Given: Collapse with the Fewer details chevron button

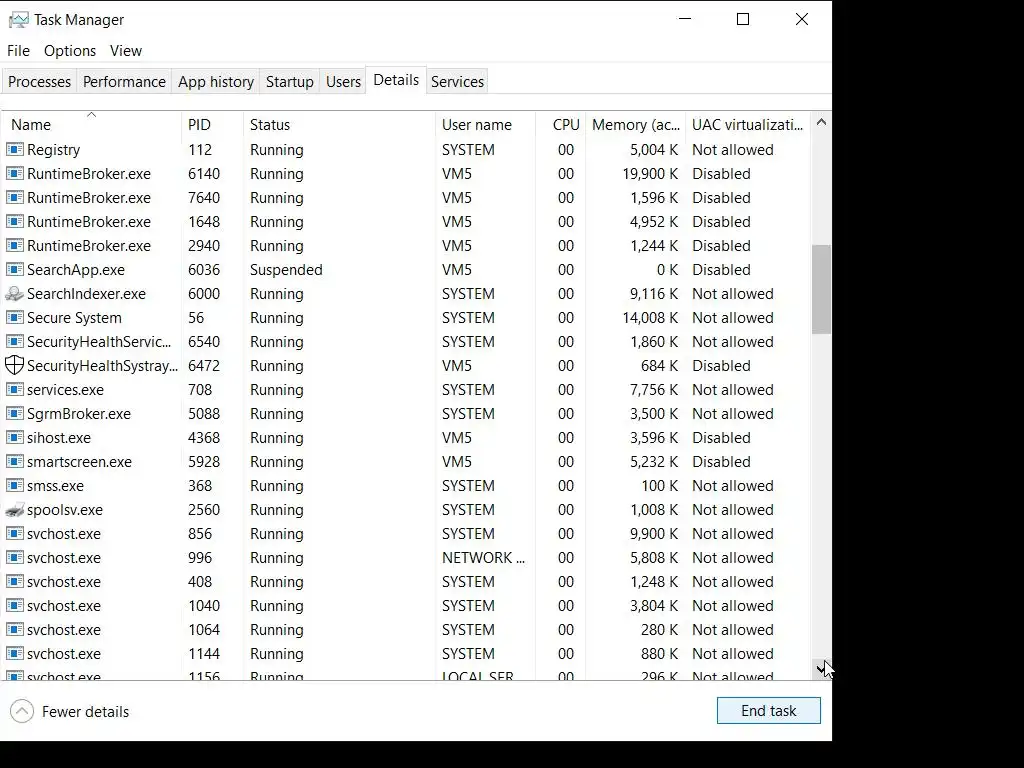Looking at the screenshot, I should 22,711.
